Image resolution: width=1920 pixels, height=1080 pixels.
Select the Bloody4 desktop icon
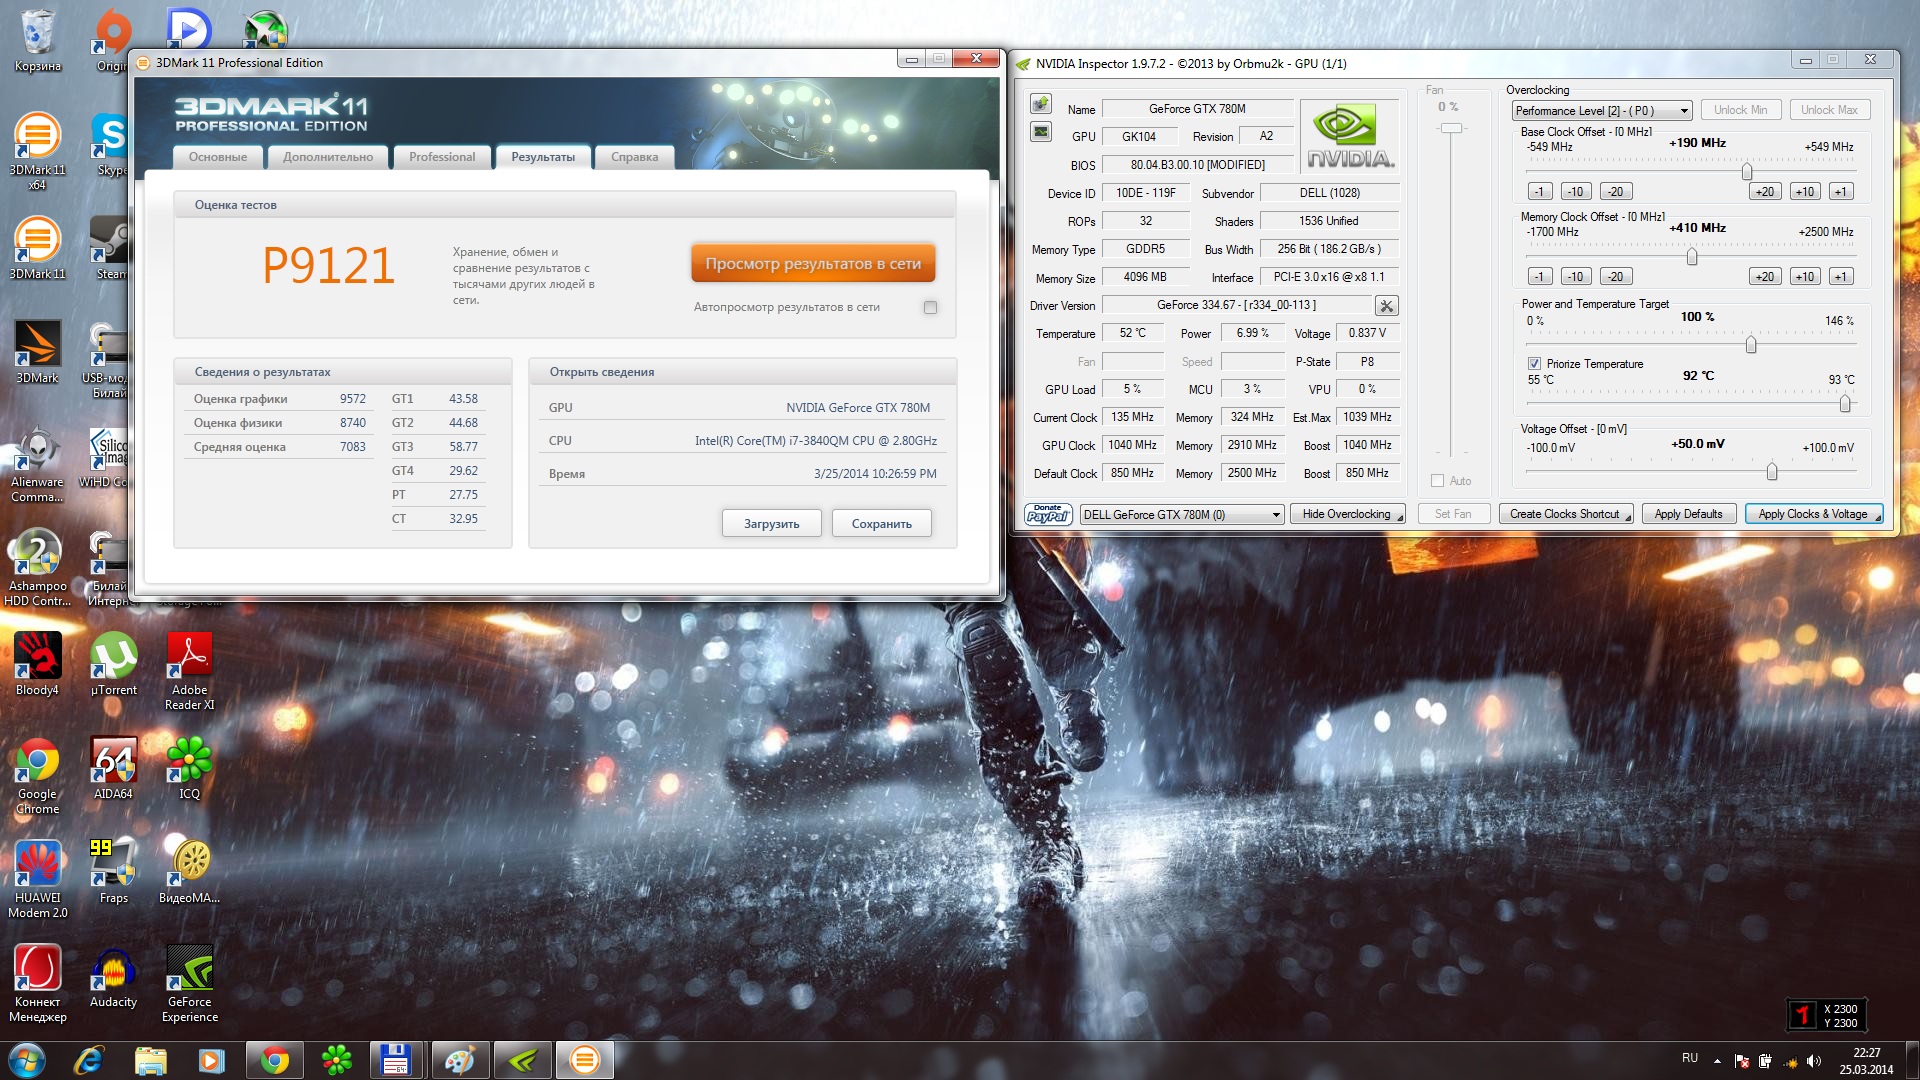(x=38, y=664)
